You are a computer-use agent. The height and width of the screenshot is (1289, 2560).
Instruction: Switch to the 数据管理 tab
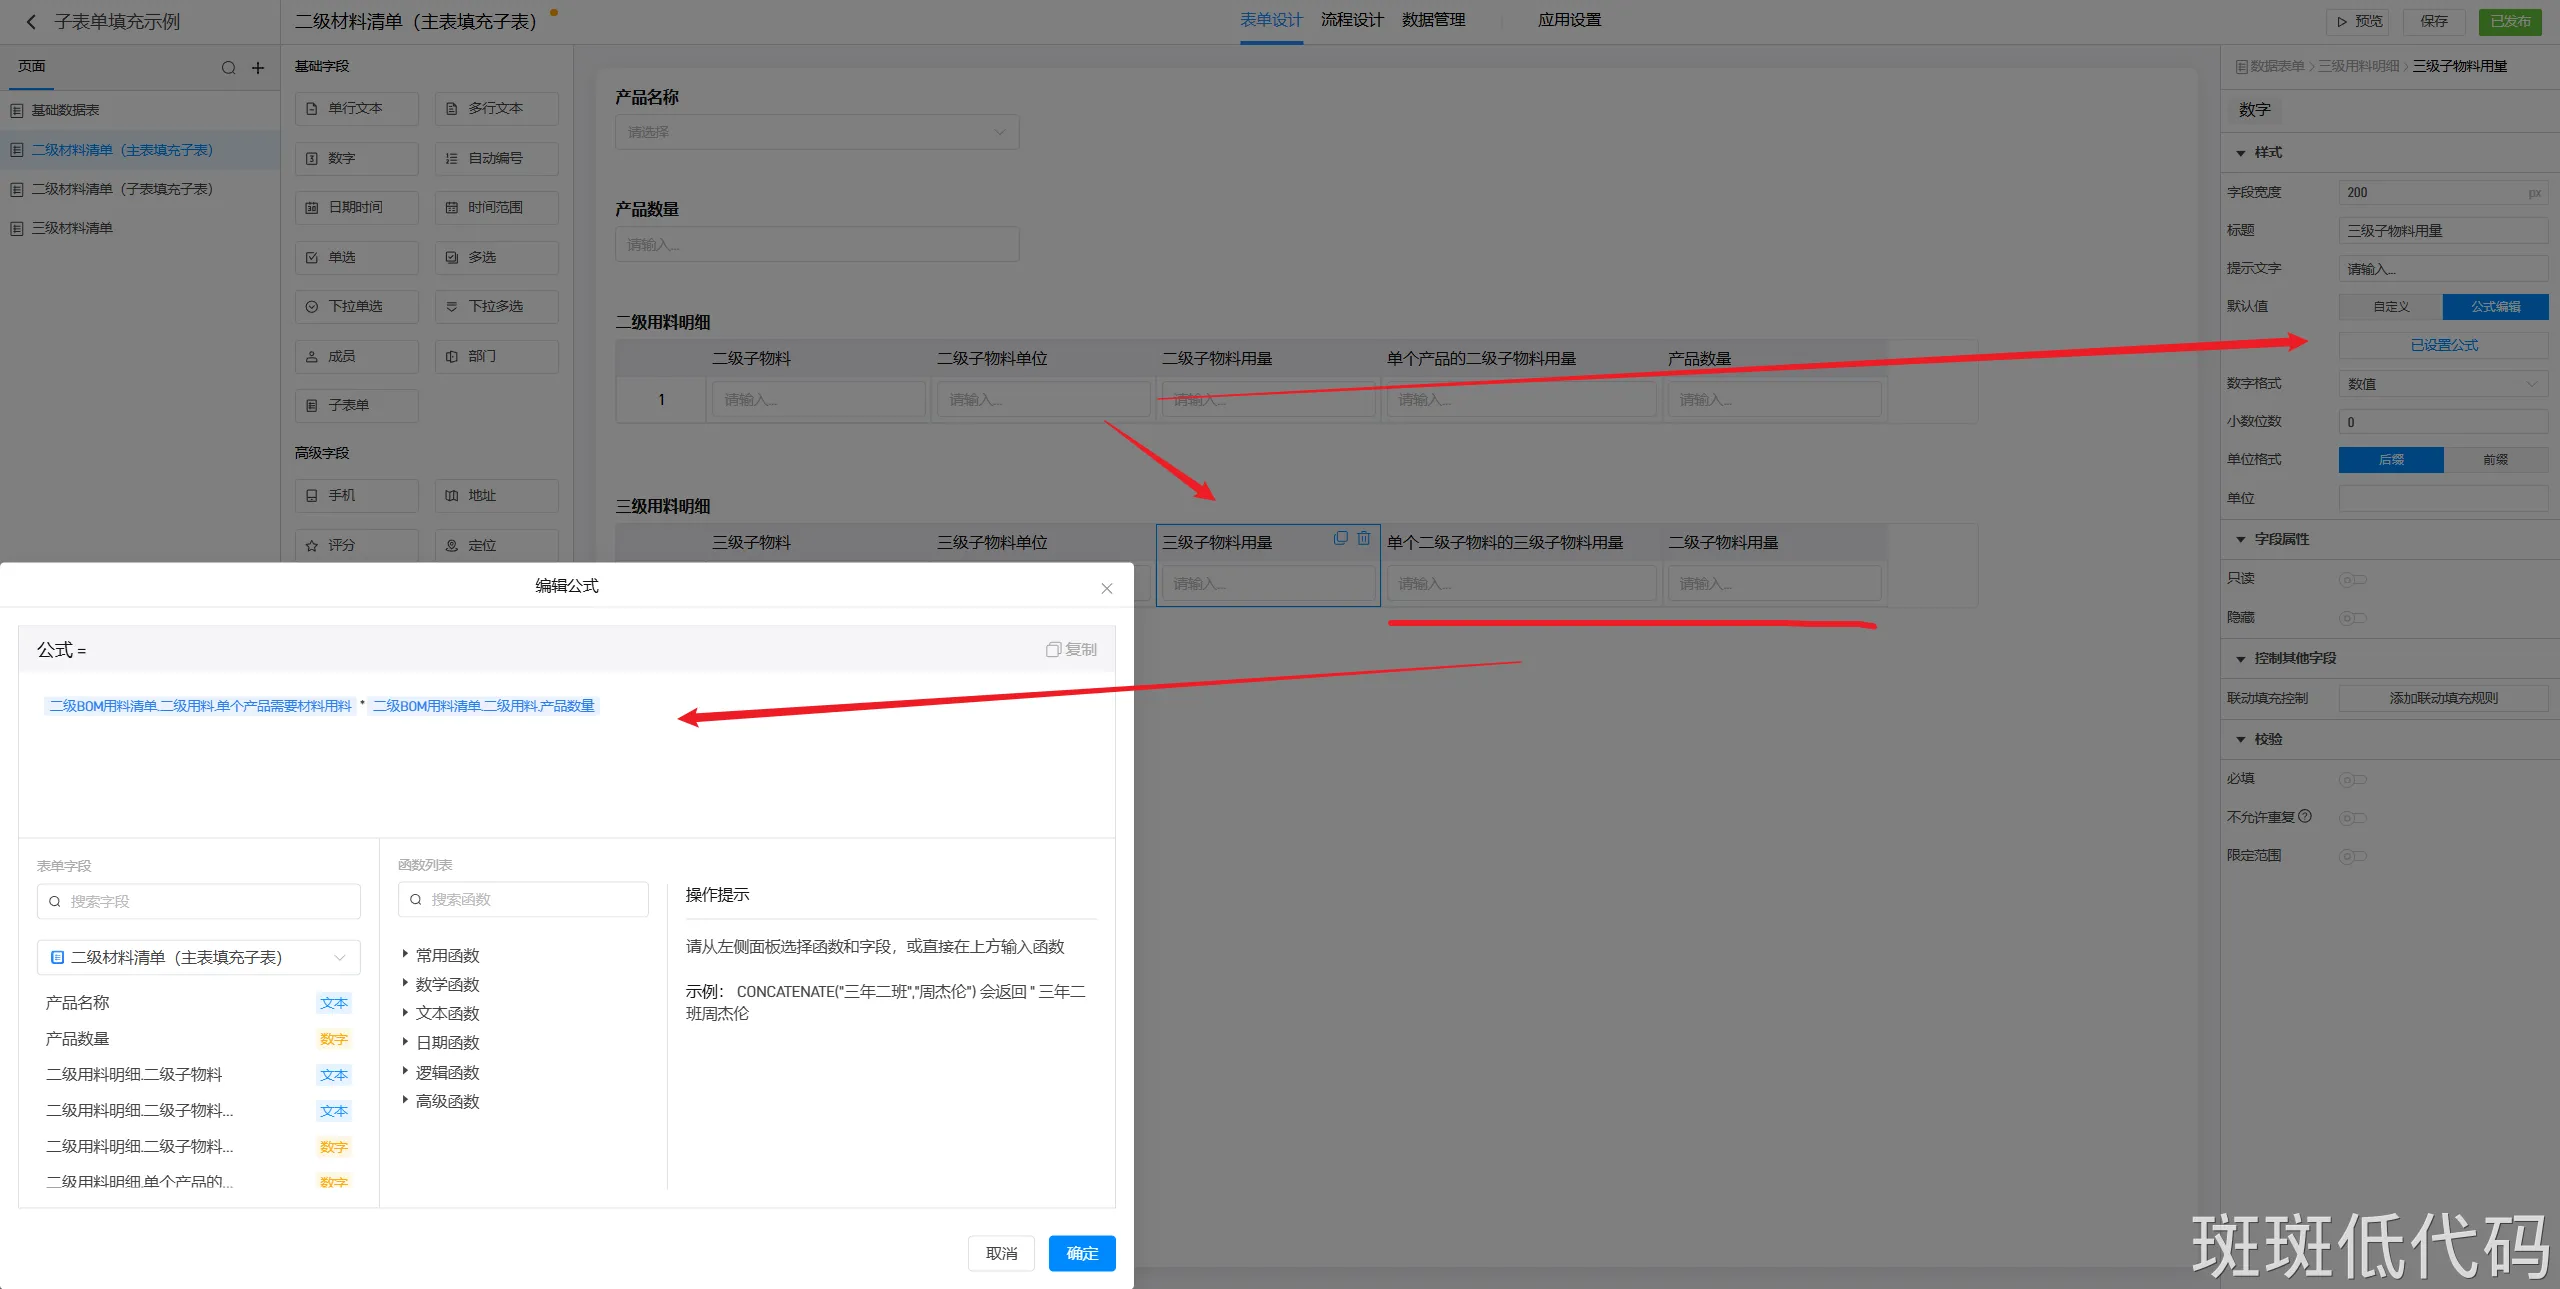pyautogui.click(x=1432, y=20)
